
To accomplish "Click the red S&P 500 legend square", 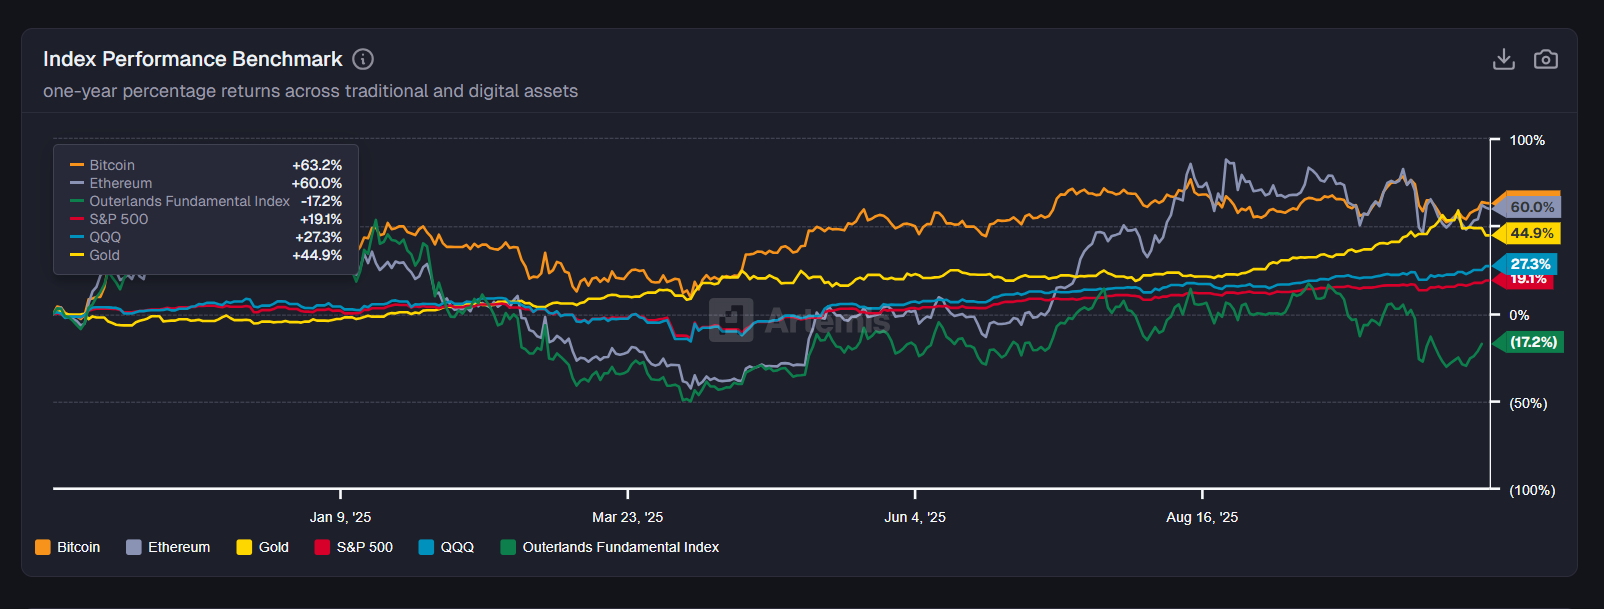I will 322,547.
